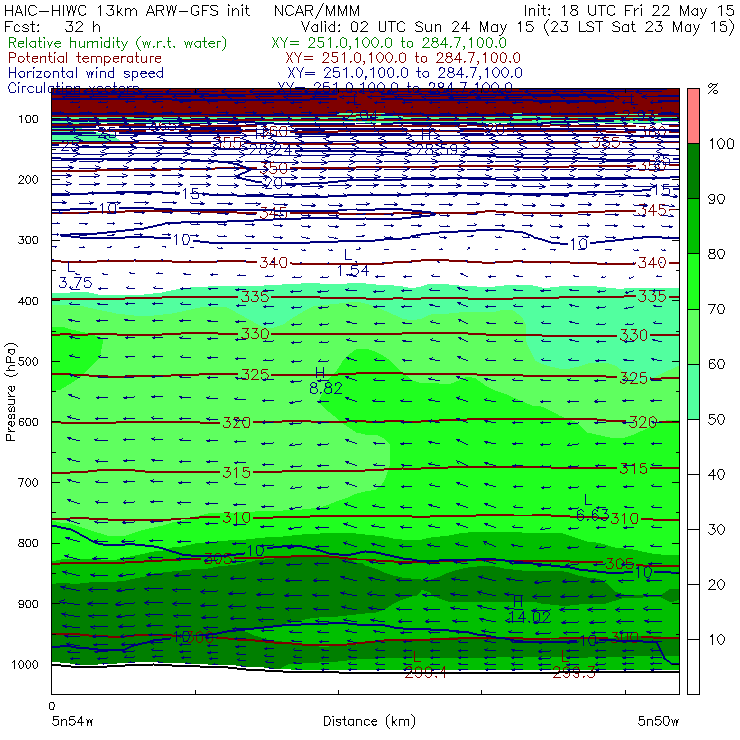This screenshot has height=740, width=740.
Task: Click the white 40–50 colorbar segment
Action: click(x=693, y=447)
